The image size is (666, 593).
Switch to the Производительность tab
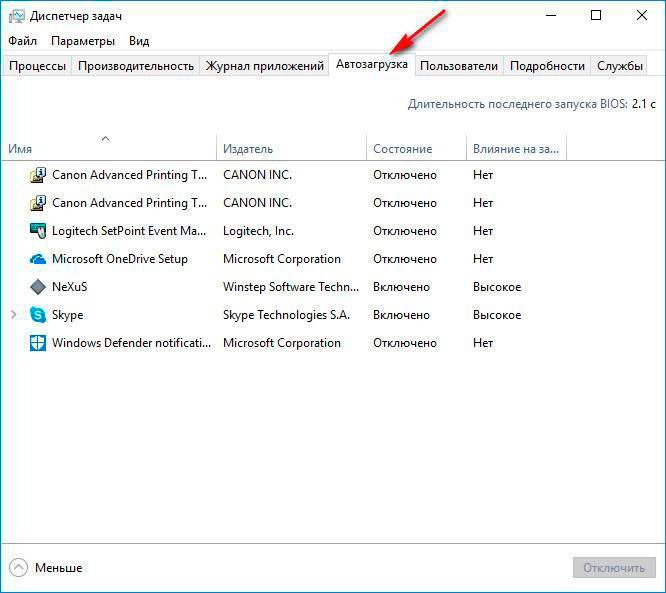coord(136,66)
